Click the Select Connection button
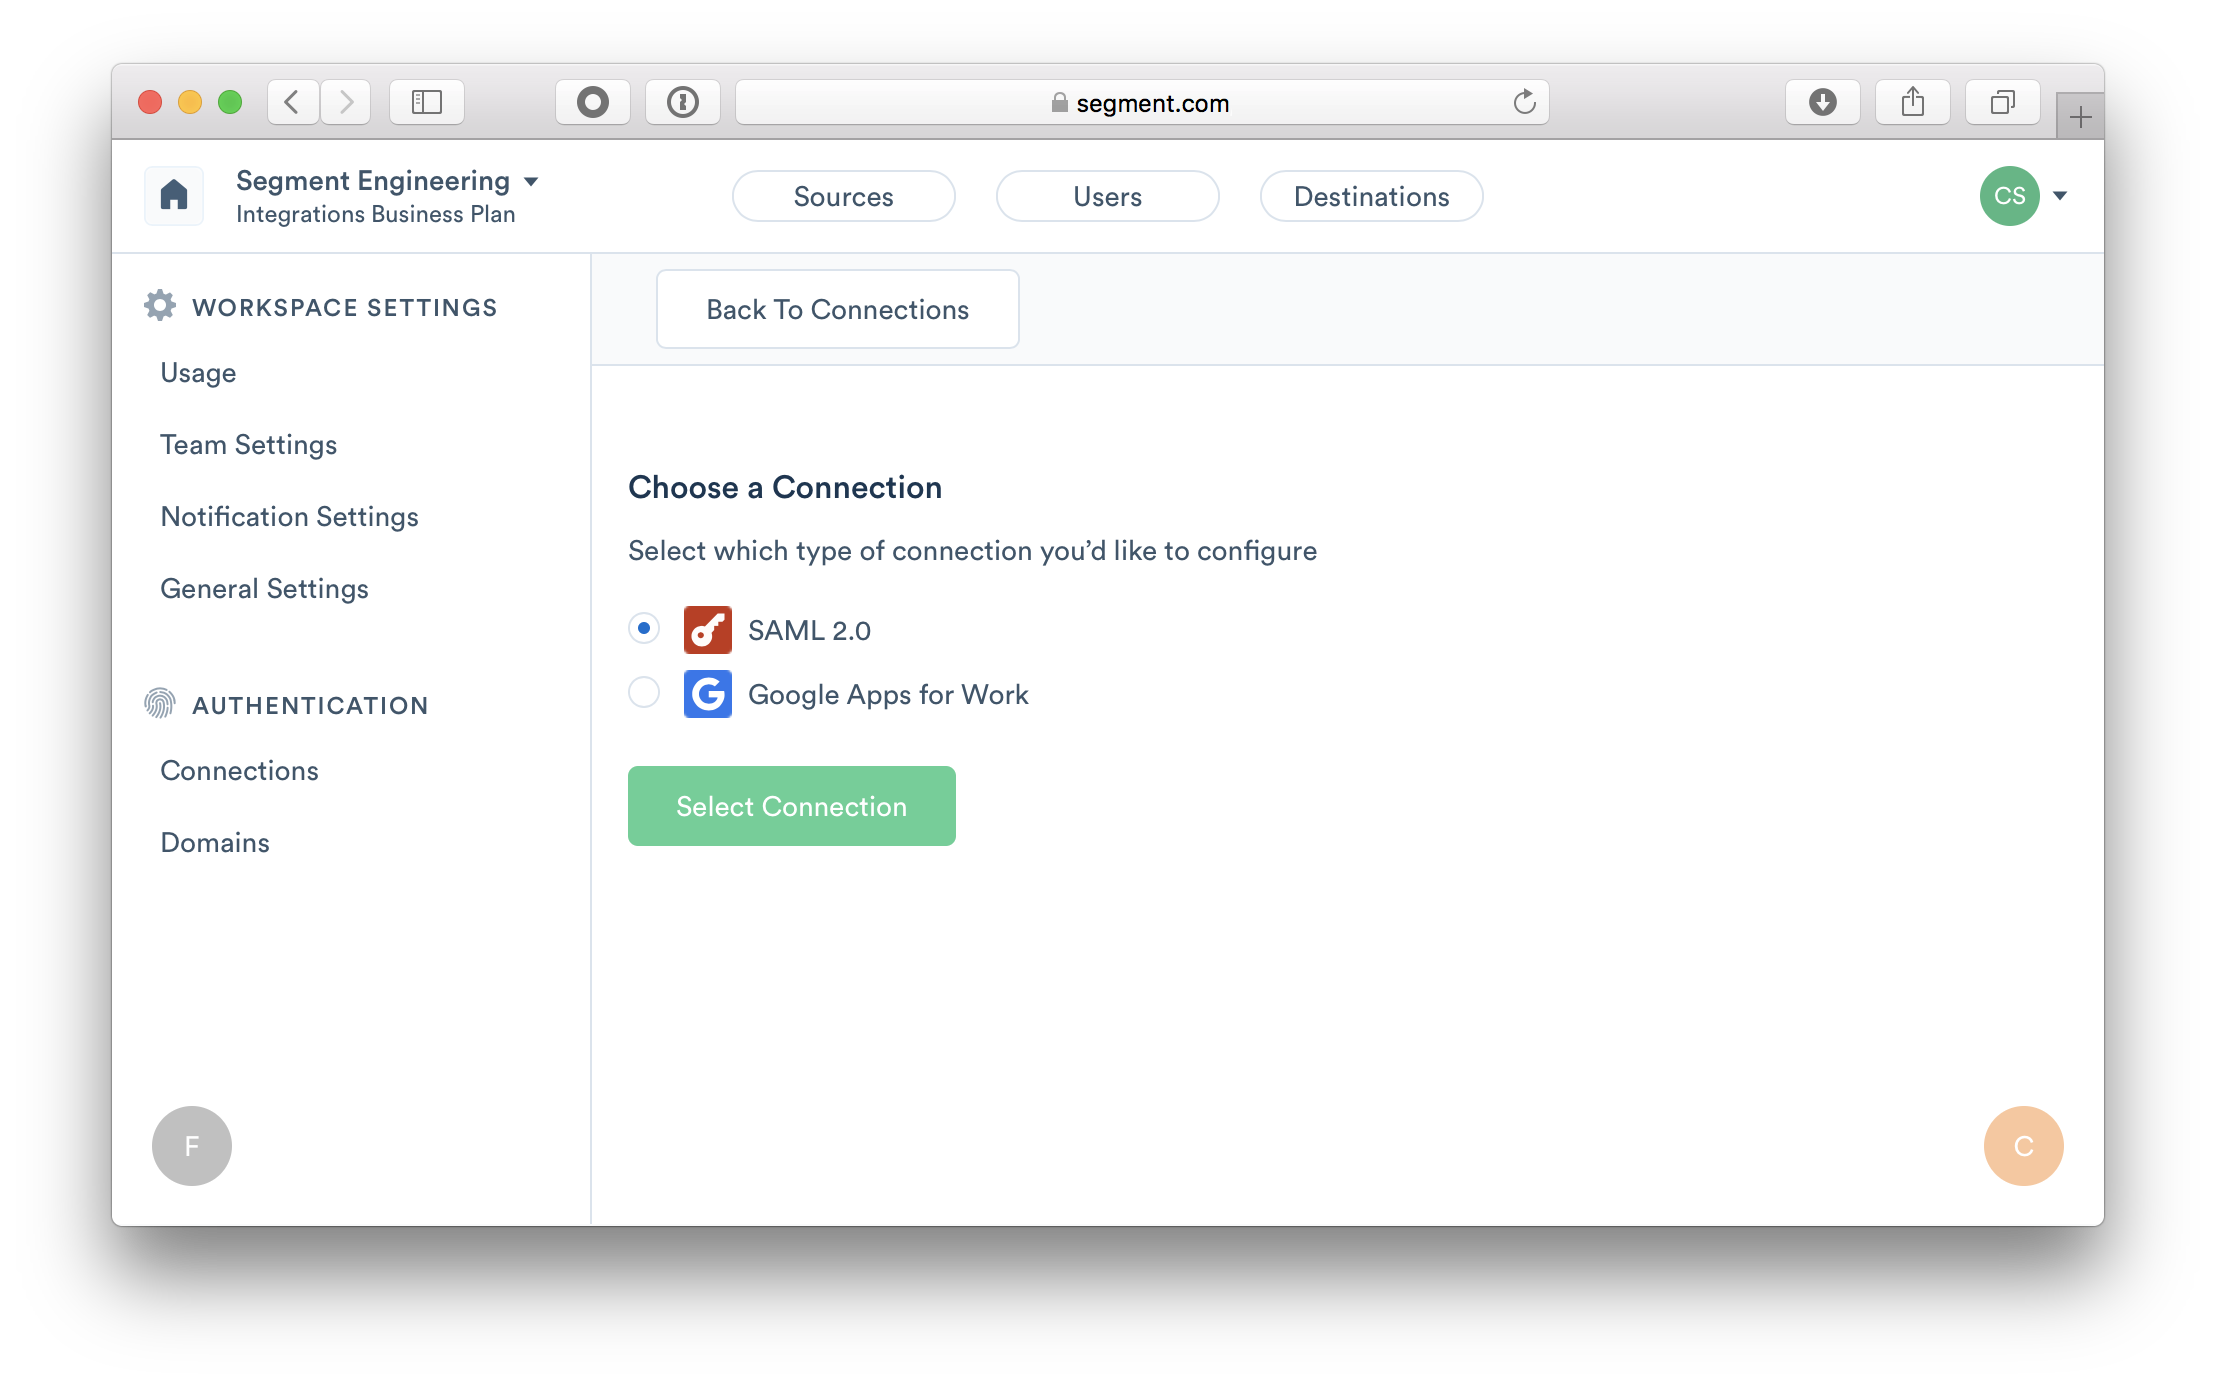The image size is (2216, 1386). coord(792,806)
